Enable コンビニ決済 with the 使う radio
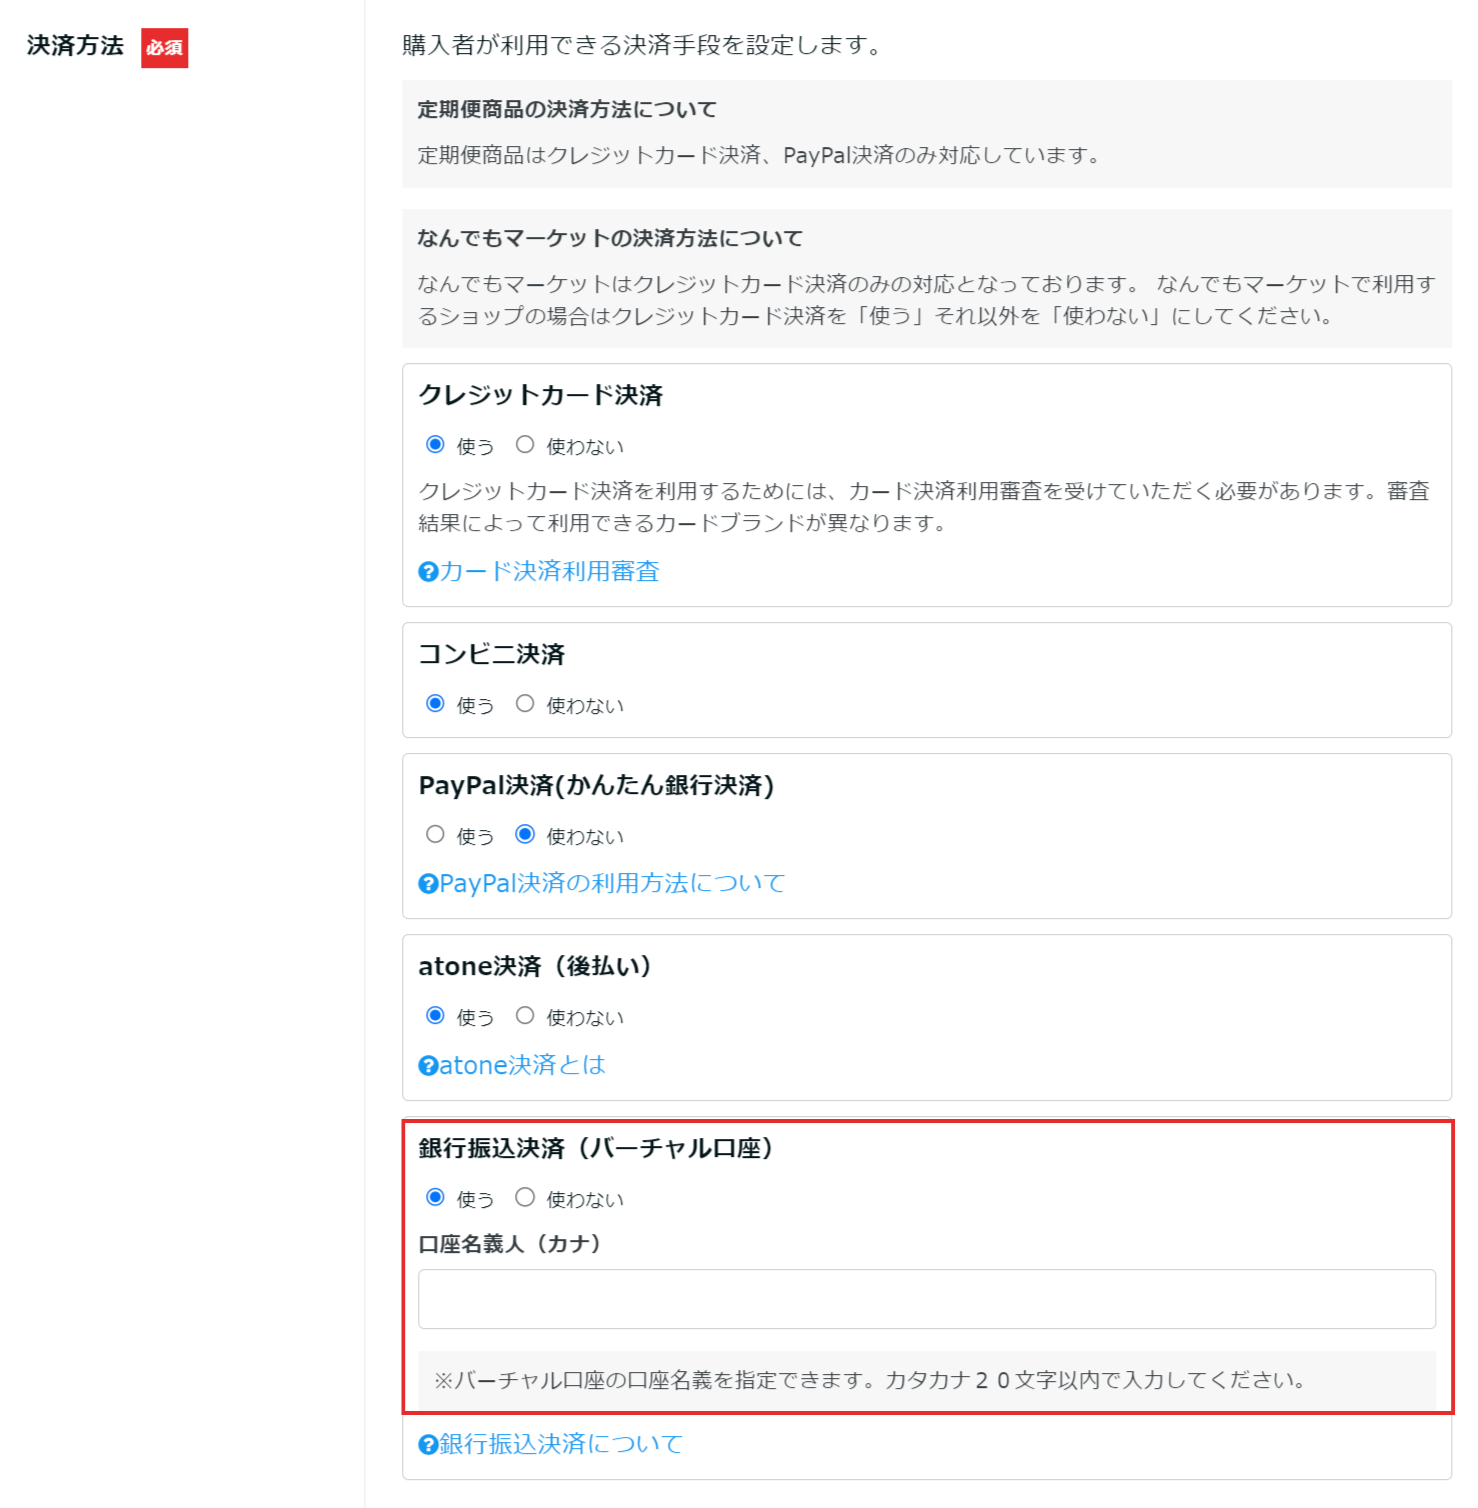1478x1508 pixels. point(435,704)
